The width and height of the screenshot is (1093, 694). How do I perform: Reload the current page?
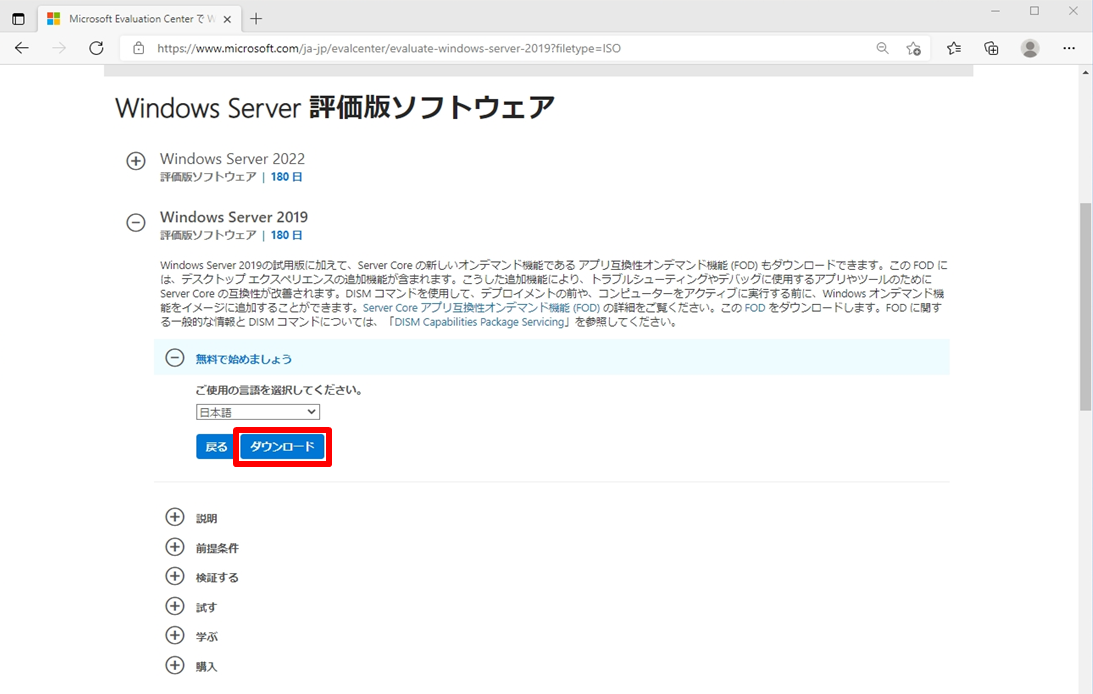point(96,48)
